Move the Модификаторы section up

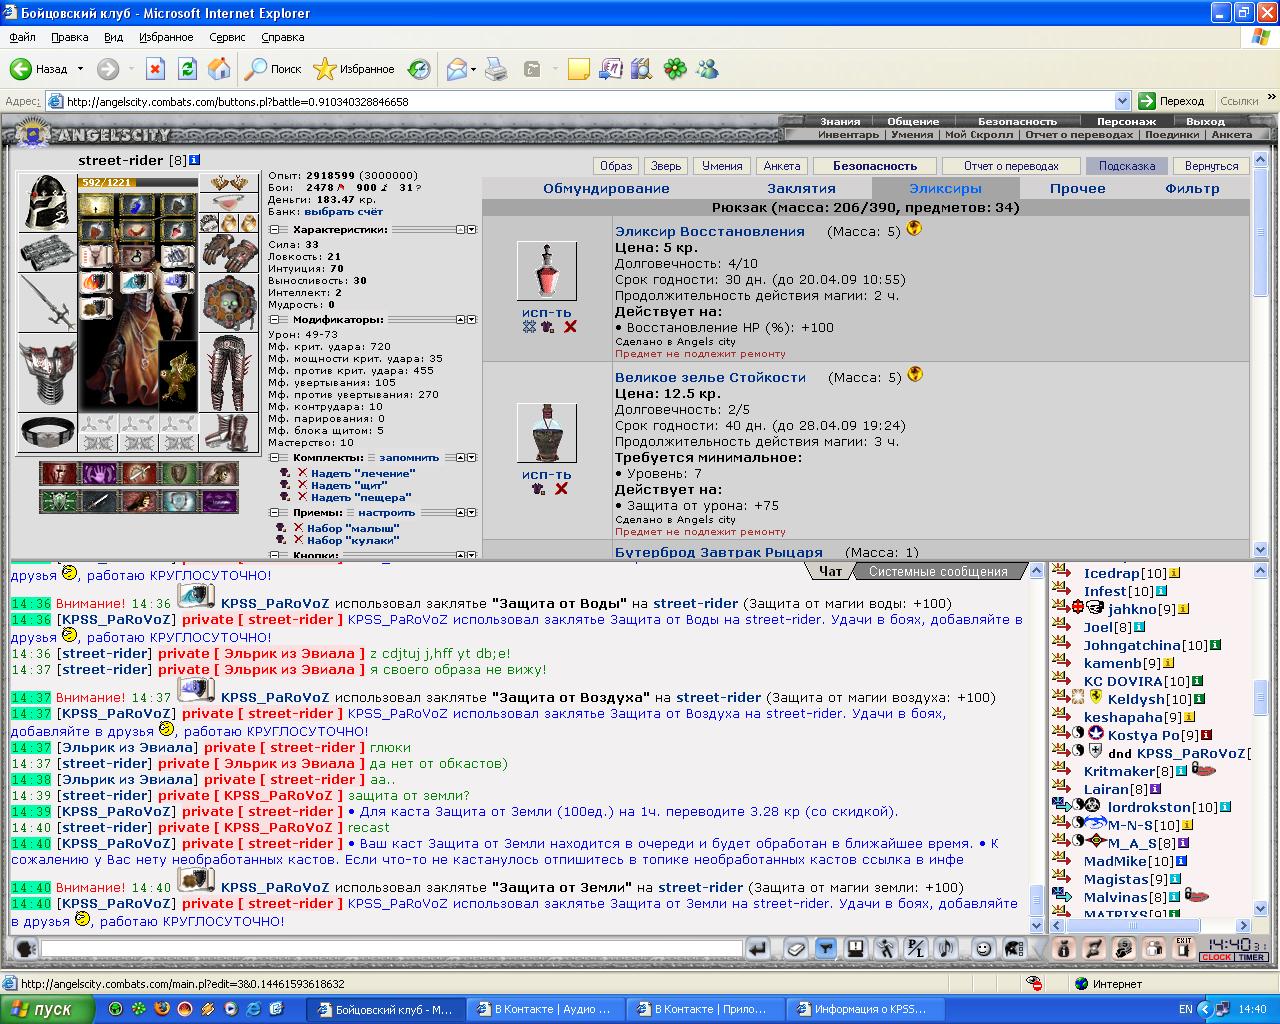(x=461, y=320)
